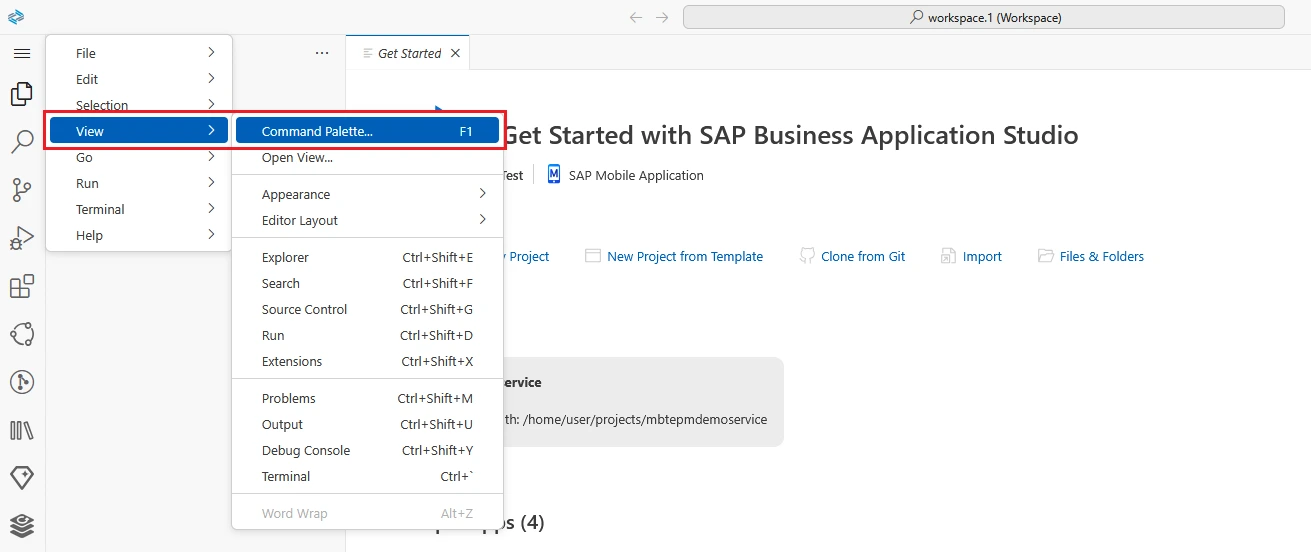Open the circled branch icon in activity bar

pyautogui.click(x=21, y=382)
